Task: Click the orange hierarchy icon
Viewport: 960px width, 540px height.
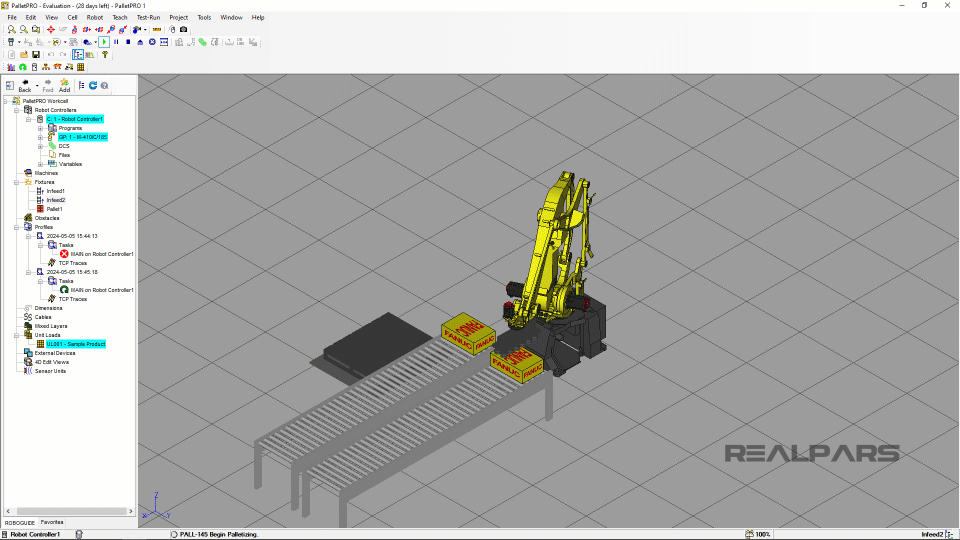Action: point(46,67)
